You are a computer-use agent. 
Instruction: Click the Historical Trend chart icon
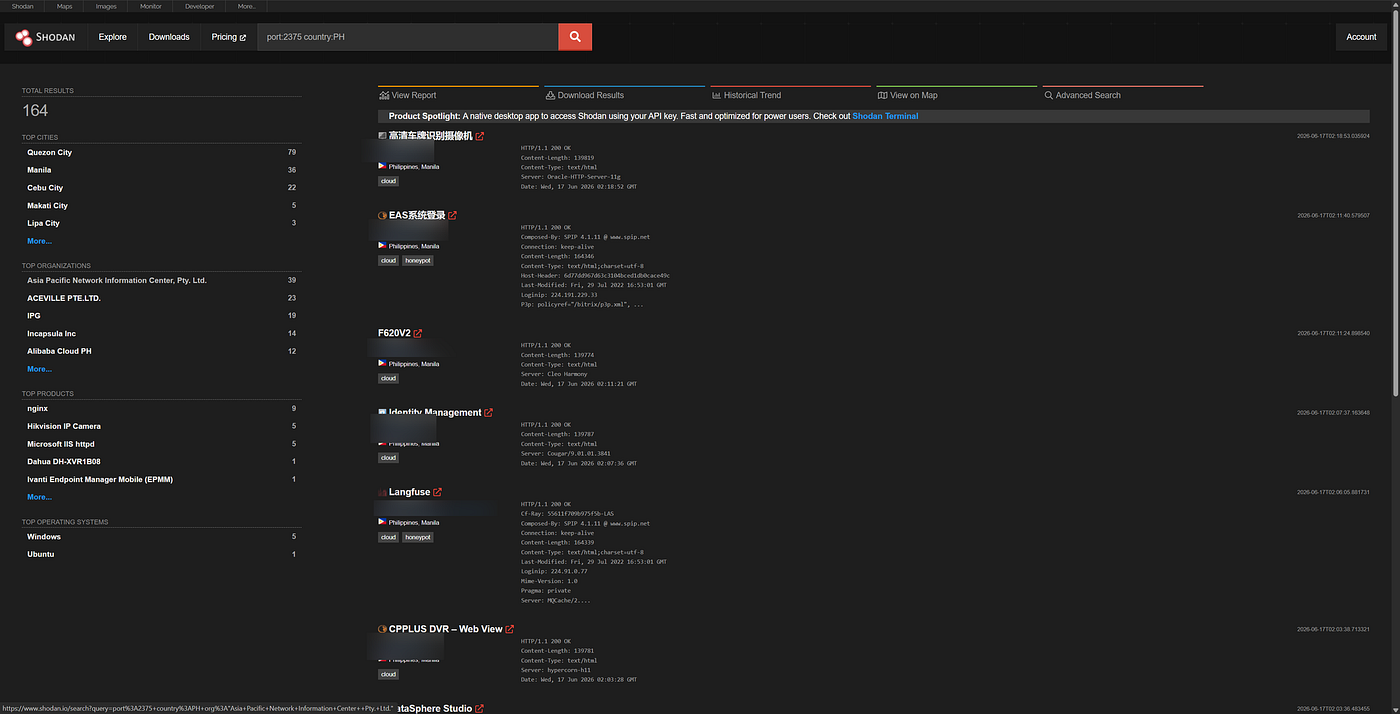716,95
